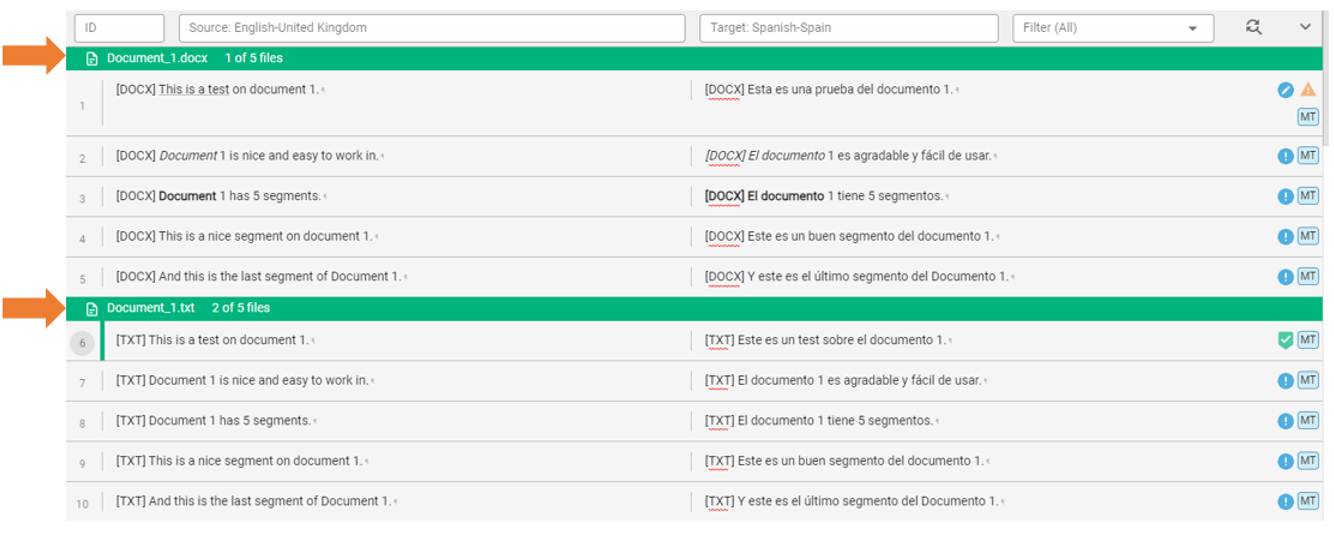Screen dimensions: 1334x543
Task: Open the Filter (All) dropdown
Action: [x=1112, y=28]
